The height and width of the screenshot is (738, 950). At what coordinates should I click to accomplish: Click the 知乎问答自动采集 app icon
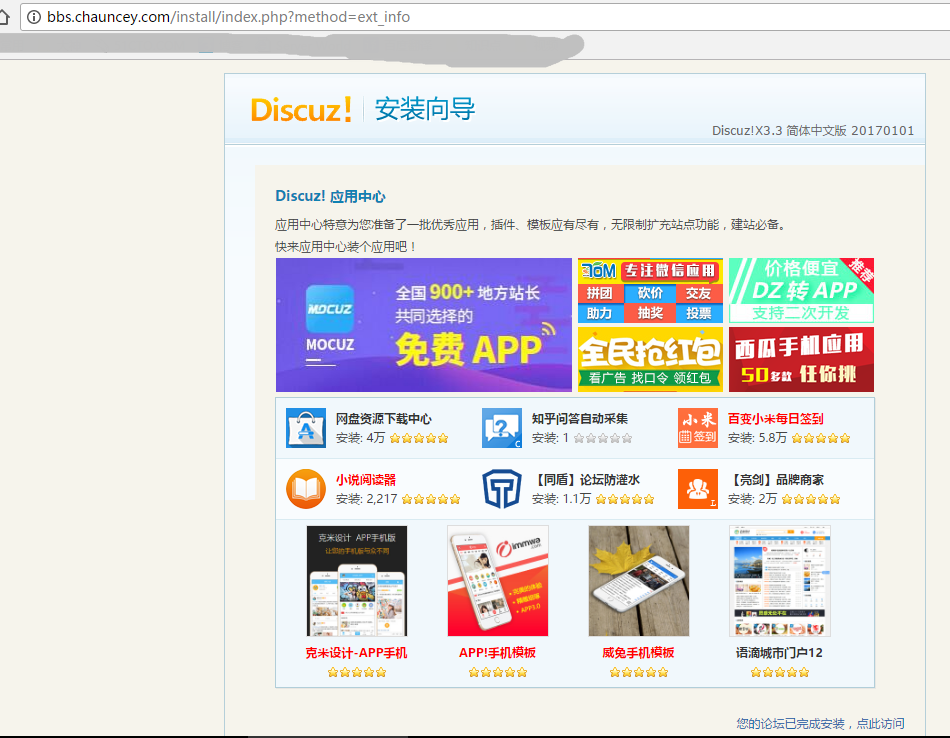click(x=502, y=428)
